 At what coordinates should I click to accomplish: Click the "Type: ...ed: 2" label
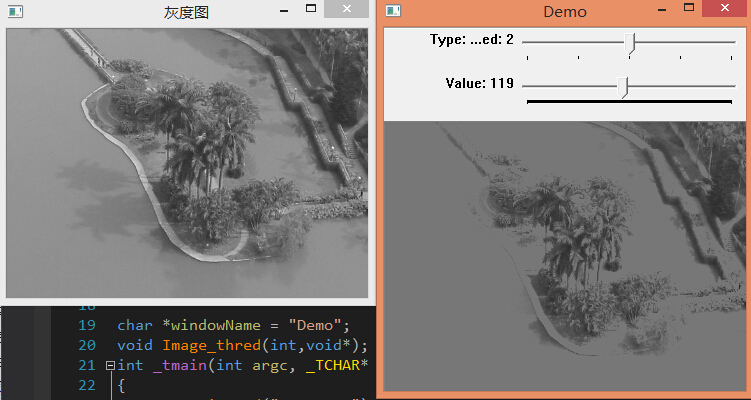(472, 39)
